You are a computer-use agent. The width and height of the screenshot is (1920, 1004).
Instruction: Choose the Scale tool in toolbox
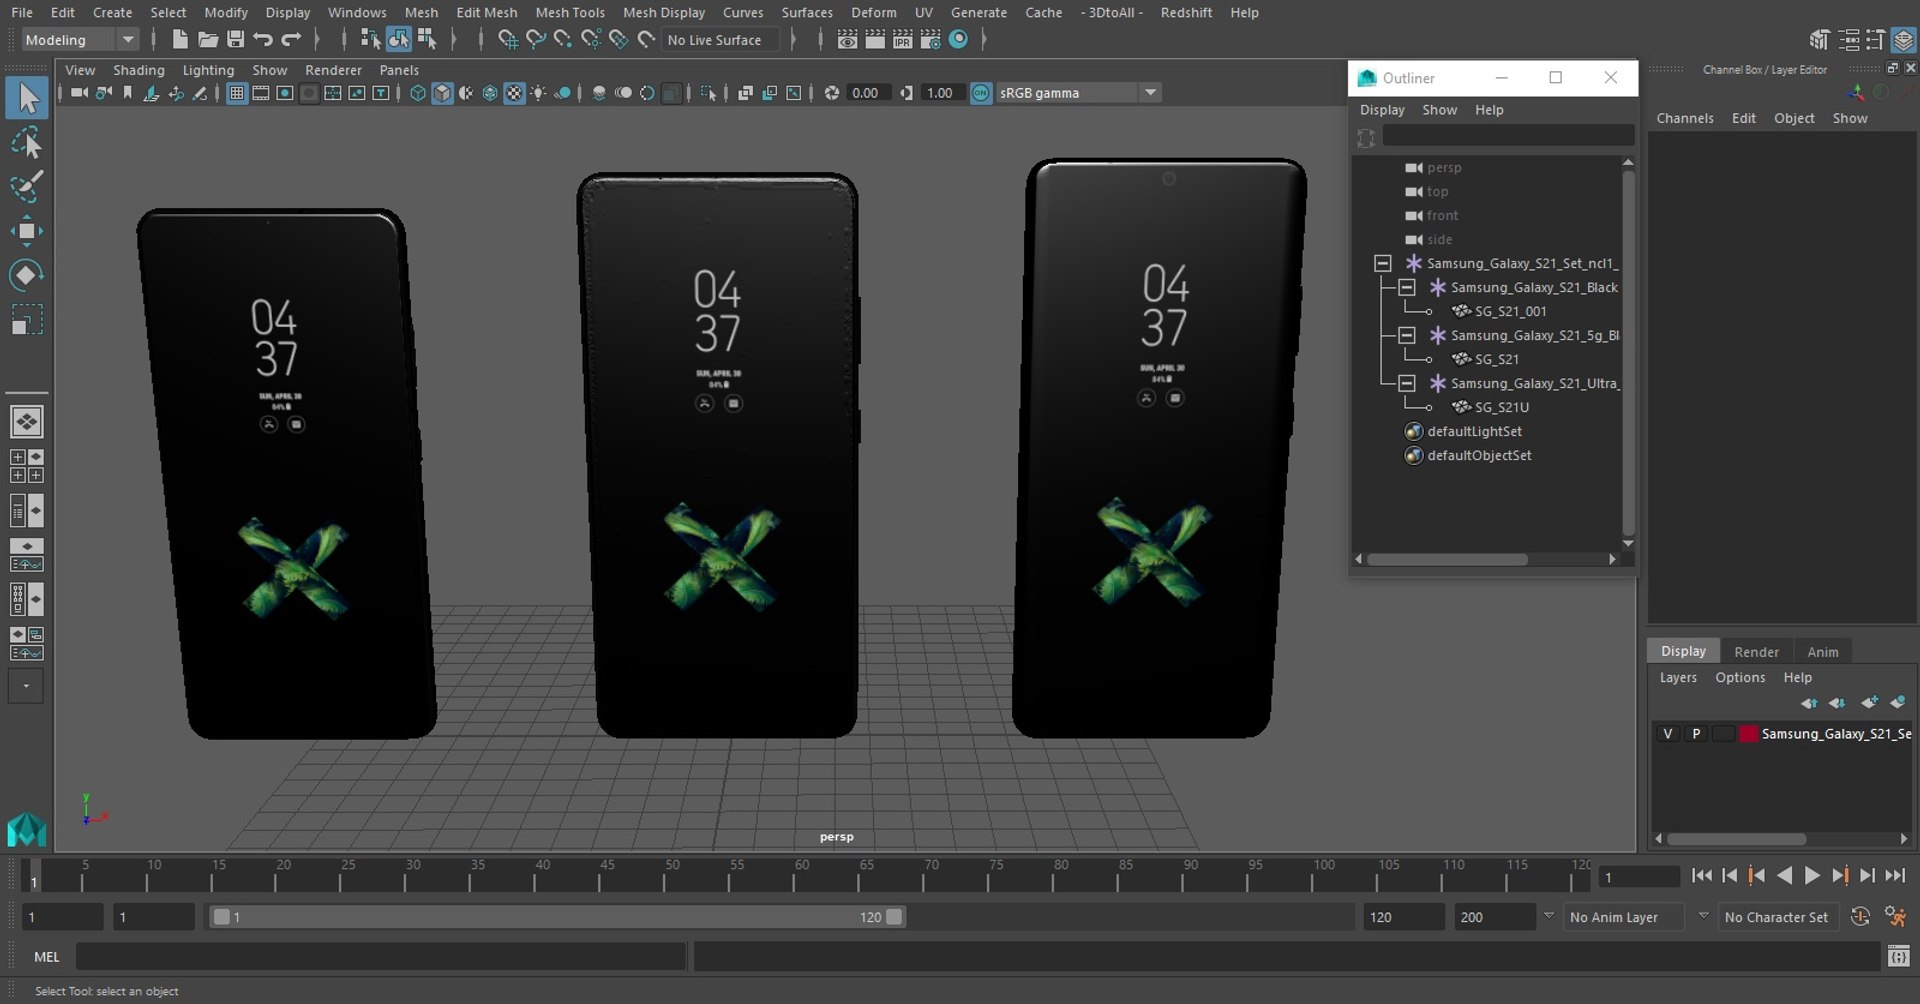27,320
